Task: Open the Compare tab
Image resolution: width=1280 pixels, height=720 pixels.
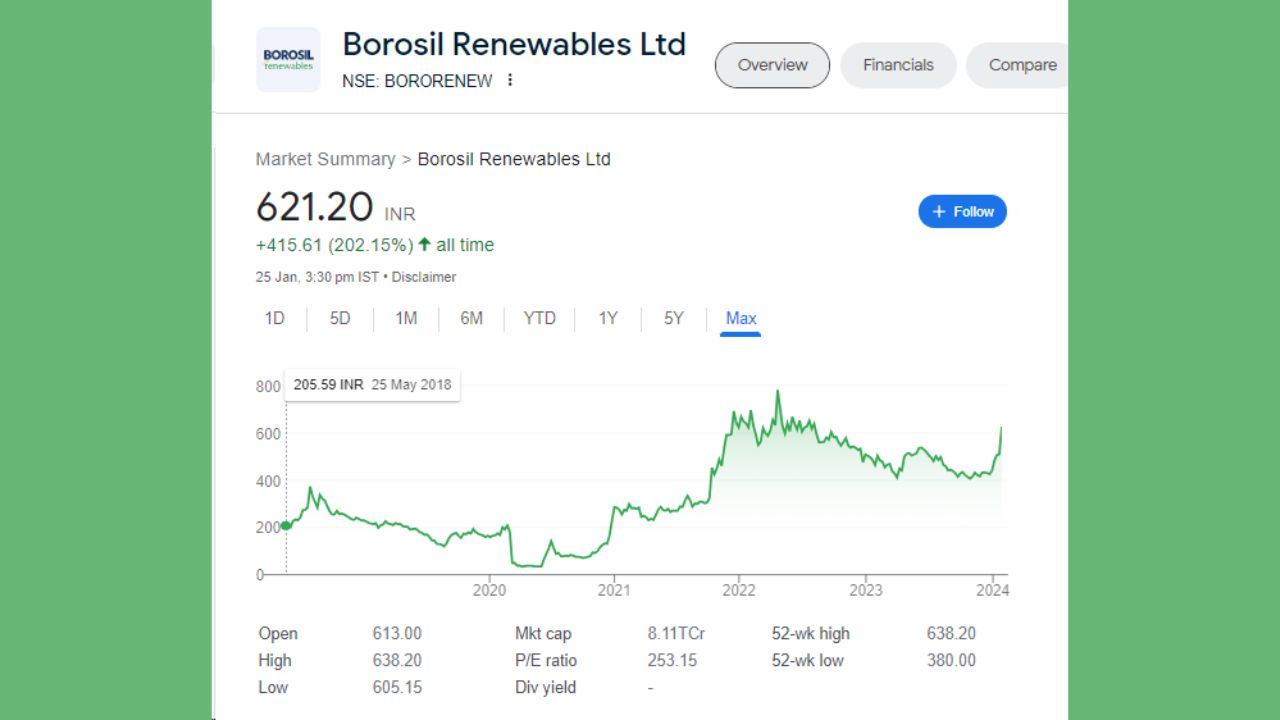Action: 1018,65
